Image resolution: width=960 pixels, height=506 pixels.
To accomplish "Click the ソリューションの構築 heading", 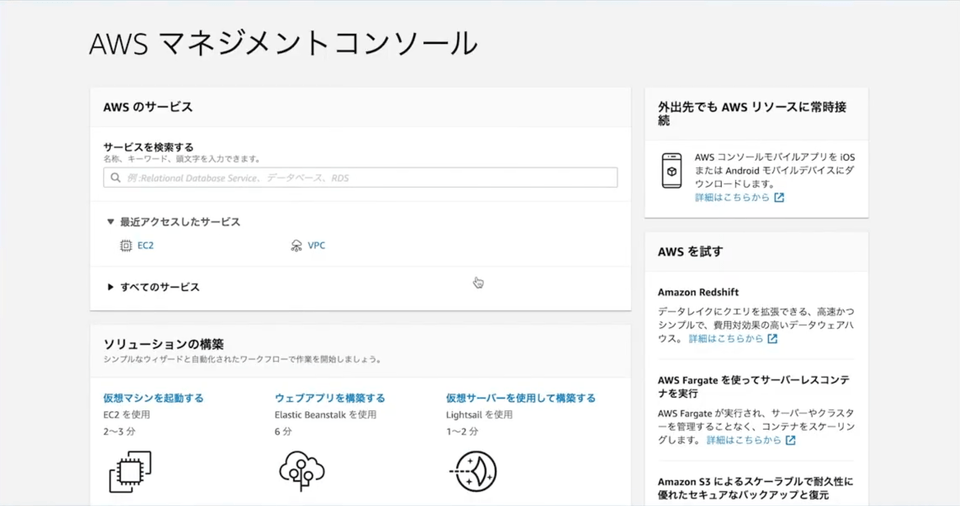I will pos(163,344).
